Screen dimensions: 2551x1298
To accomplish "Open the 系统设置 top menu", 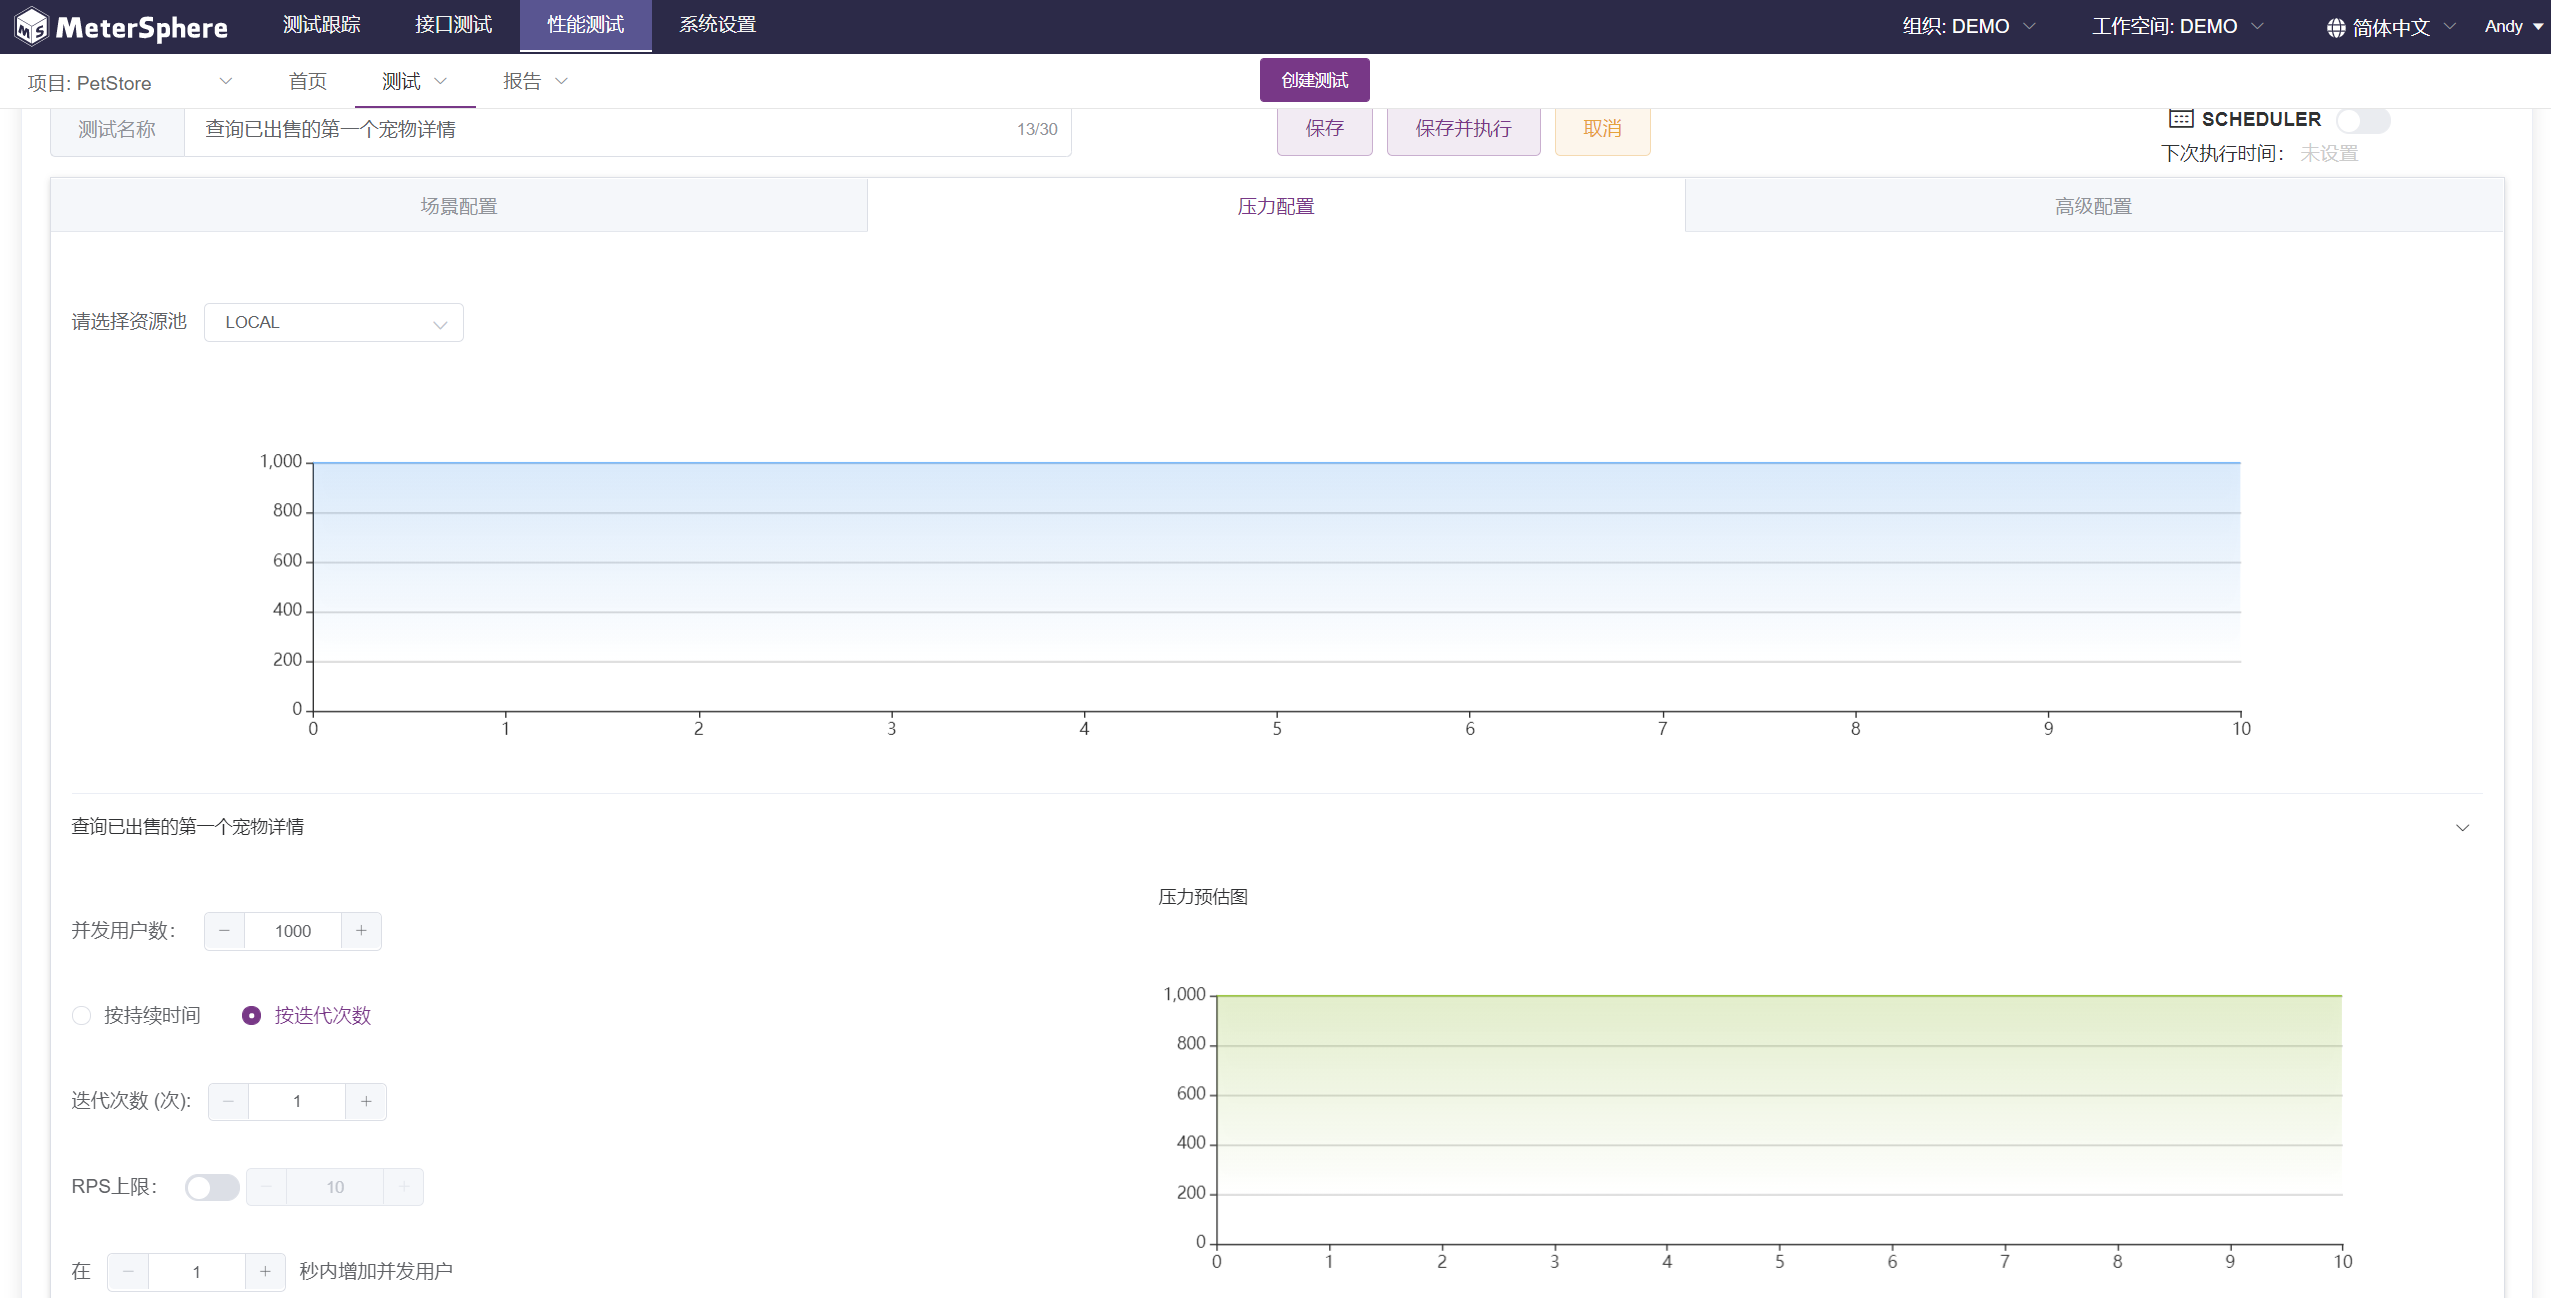I will [x=717, y=25].
